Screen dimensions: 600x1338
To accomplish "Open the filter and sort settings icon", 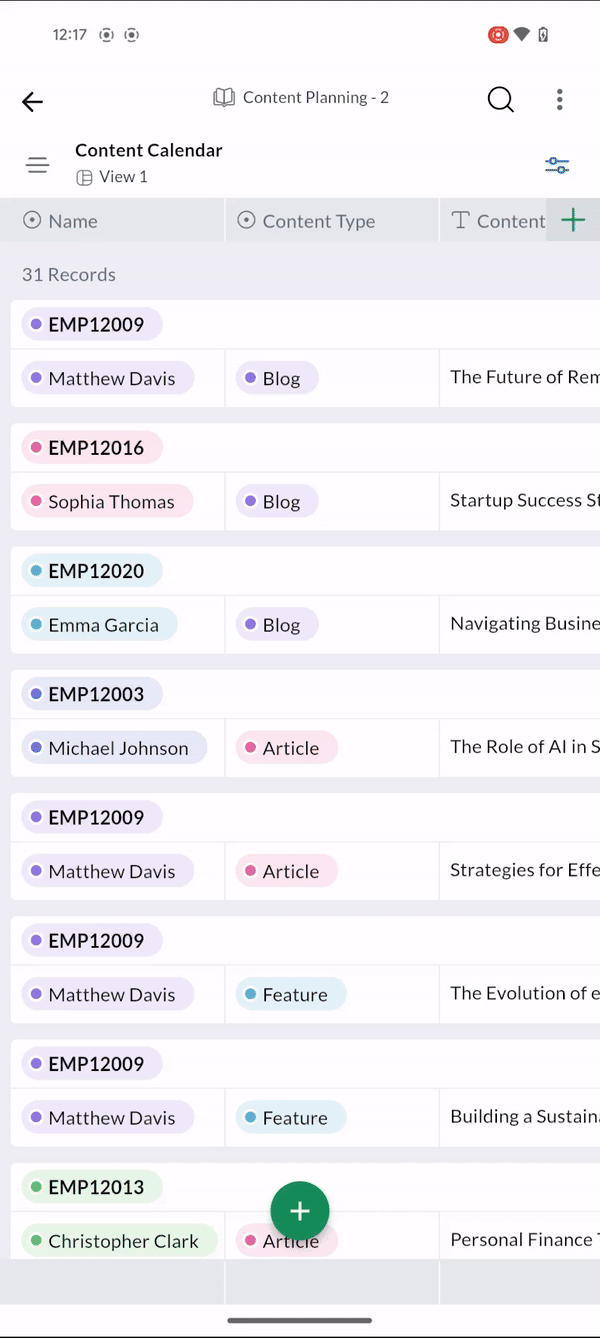I will pyautogui.click(x=557, y=165).
